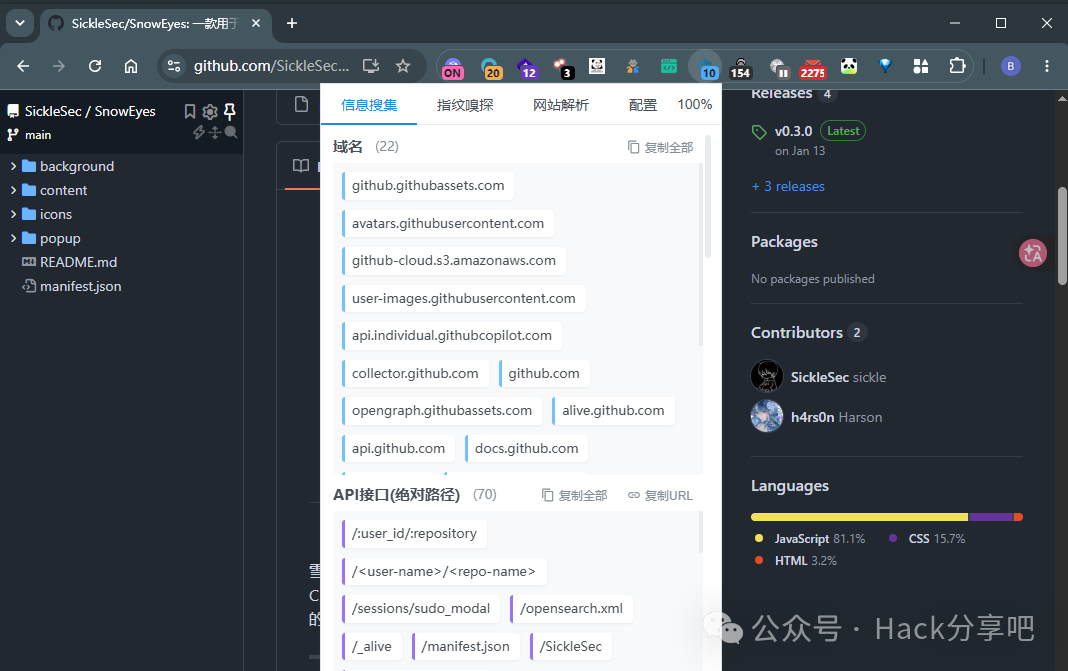Click the api.individual.githubcopilot.com entry
This screenshot has width=1068, height=671.
(x=452, y=336)
